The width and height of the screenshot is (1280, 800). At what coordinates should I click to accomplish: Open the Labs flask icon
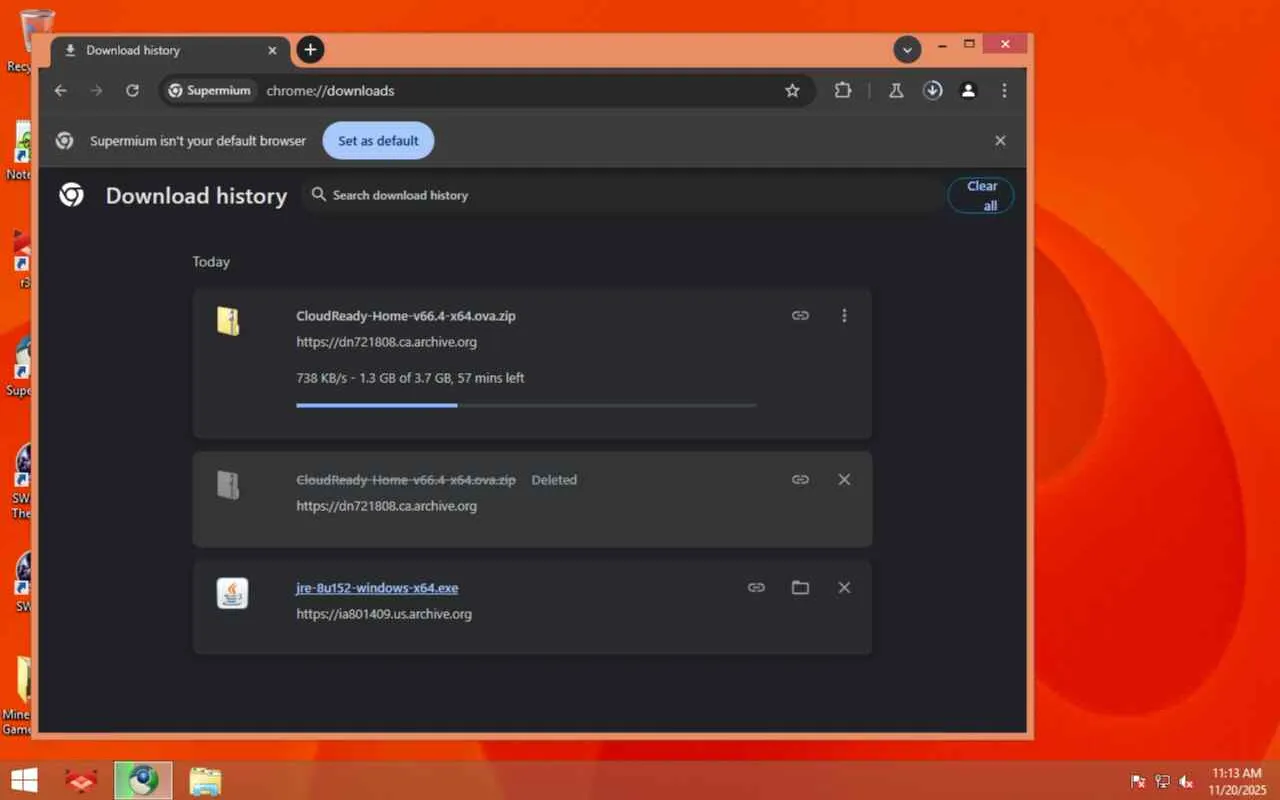coord(896,90)
